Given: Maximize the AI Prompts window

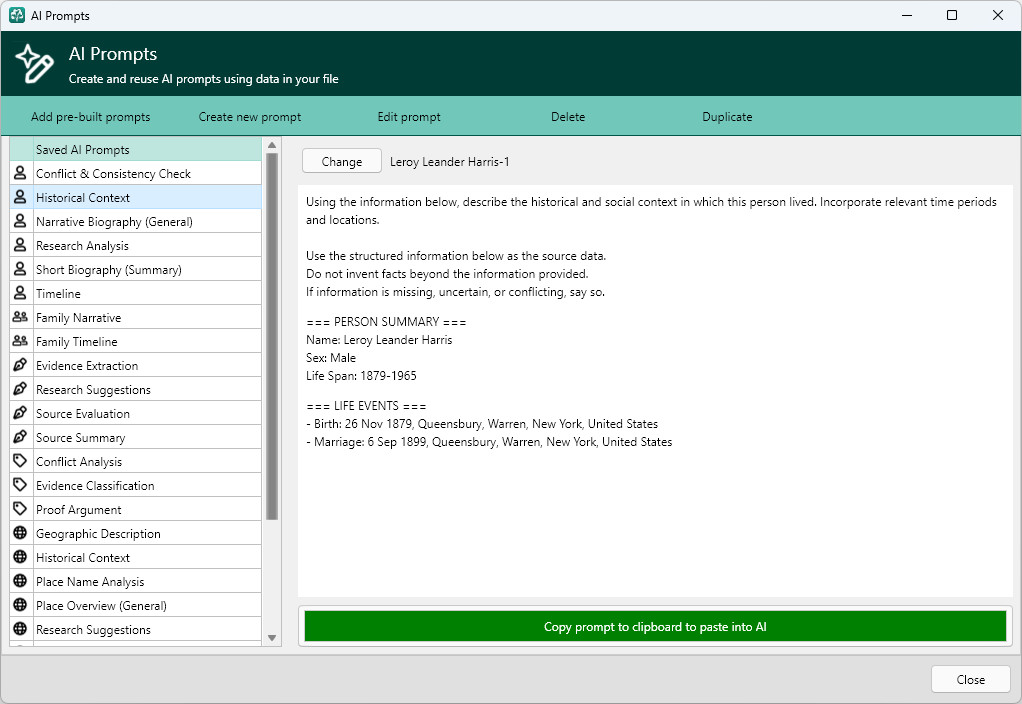Looking at the screenshot, I should click(952, 15).
